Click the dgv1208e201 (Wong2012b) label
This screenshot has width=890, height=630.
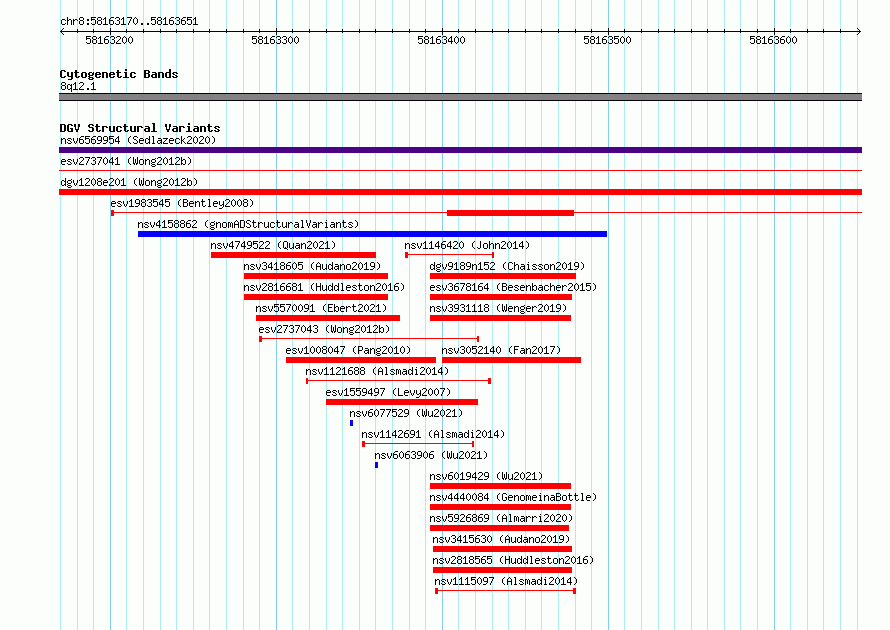tap(129, 182)
